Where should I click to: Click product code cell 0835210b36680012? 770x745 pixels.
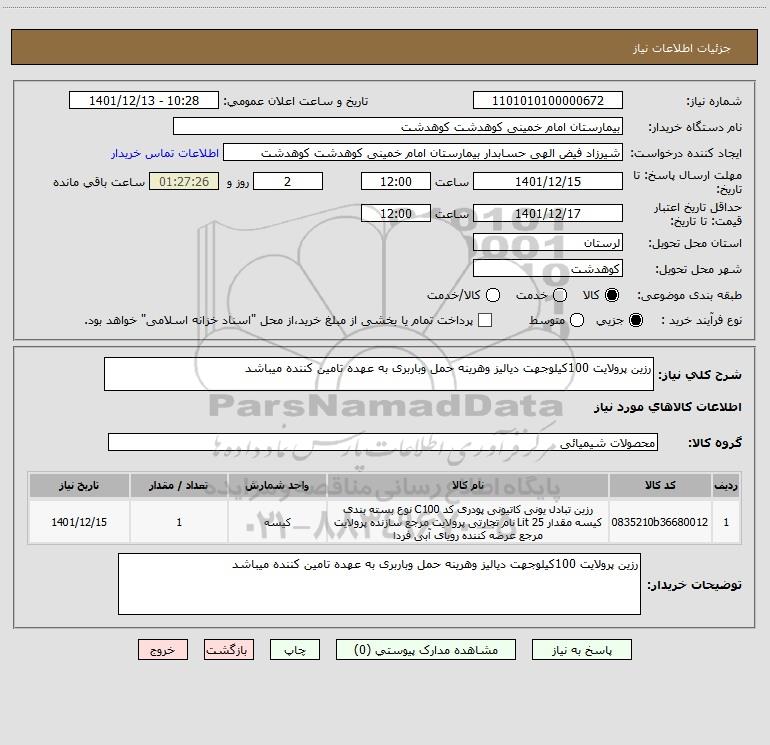(660, 522)
